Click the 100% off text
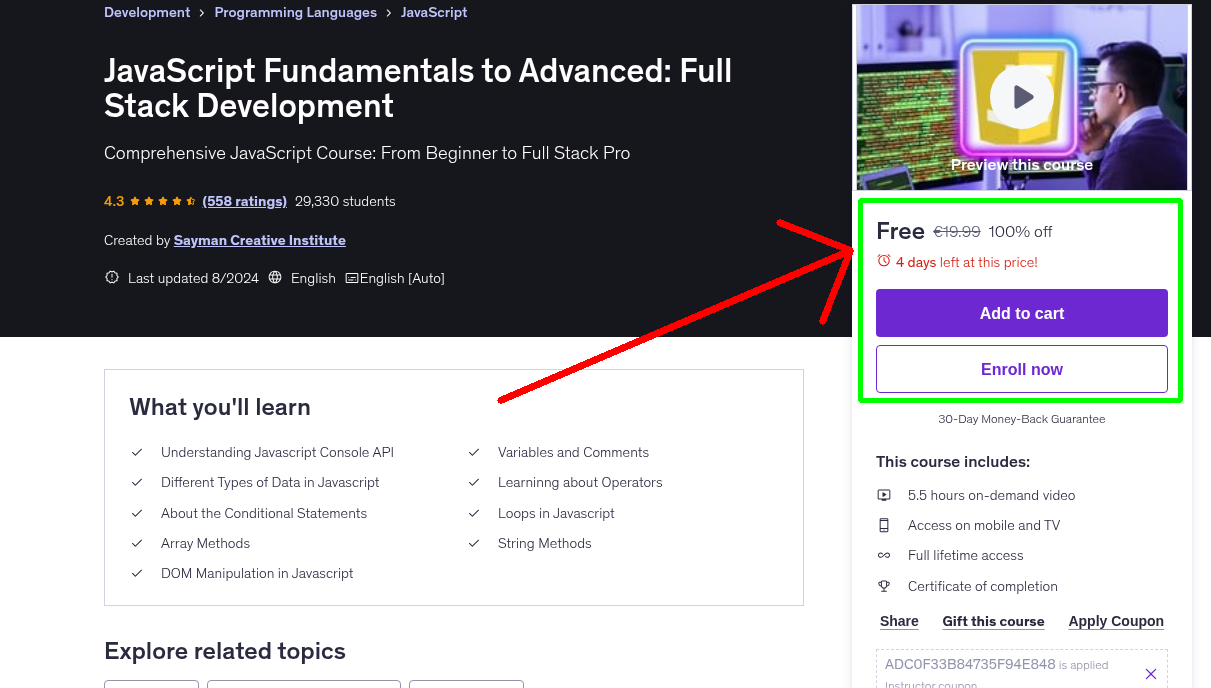 tap(1020, 231)
